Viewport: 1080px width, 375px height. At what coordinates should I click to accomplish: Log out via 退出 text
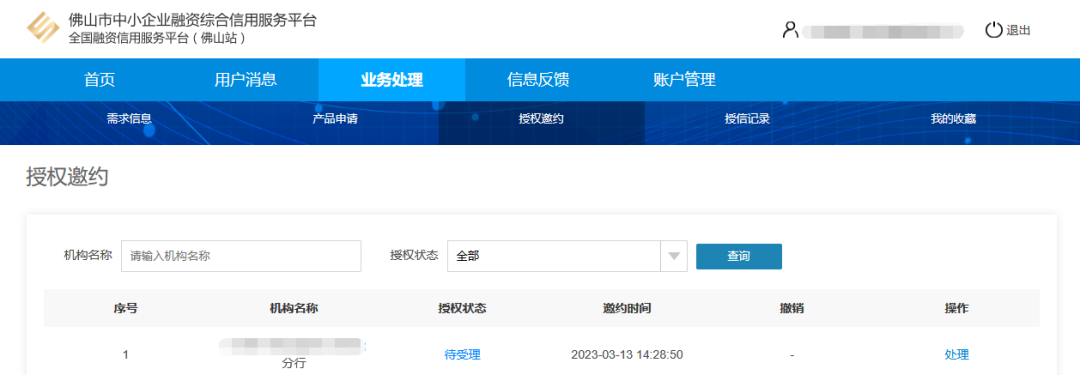click(1018, 30)
